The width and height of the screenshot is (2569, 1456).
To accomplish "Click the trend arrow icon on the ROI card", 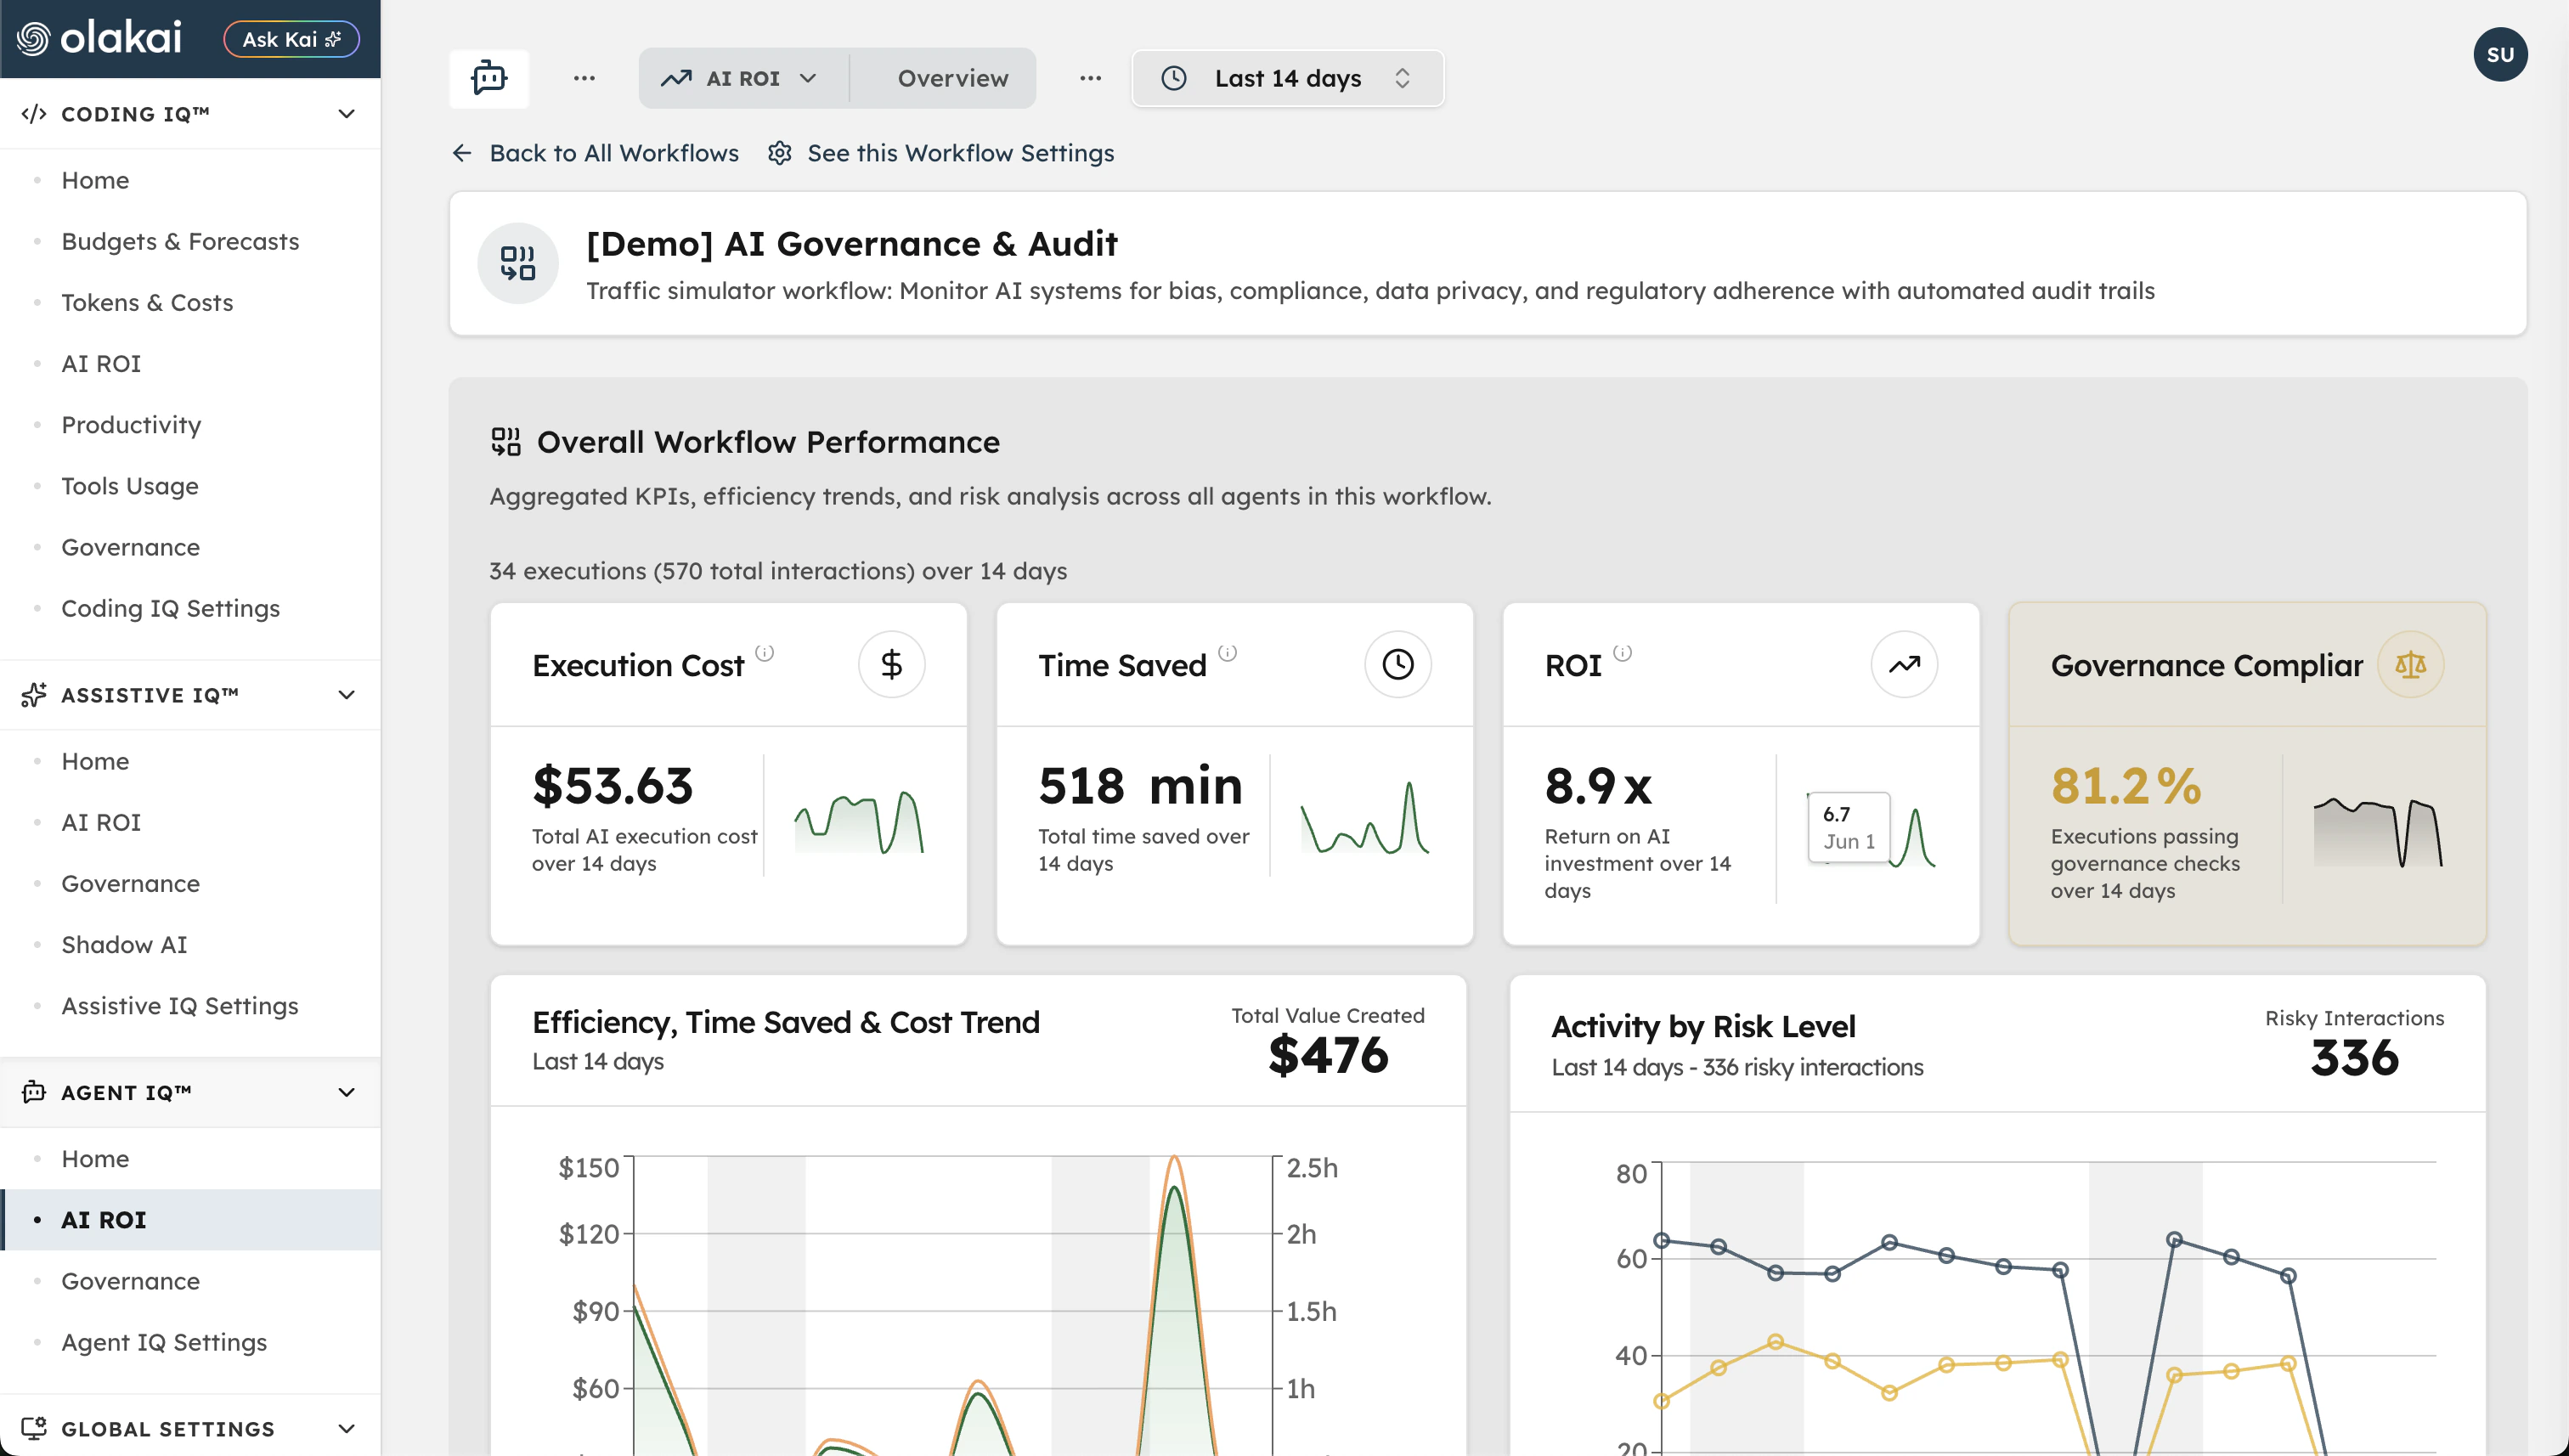I will [1904, 664].
